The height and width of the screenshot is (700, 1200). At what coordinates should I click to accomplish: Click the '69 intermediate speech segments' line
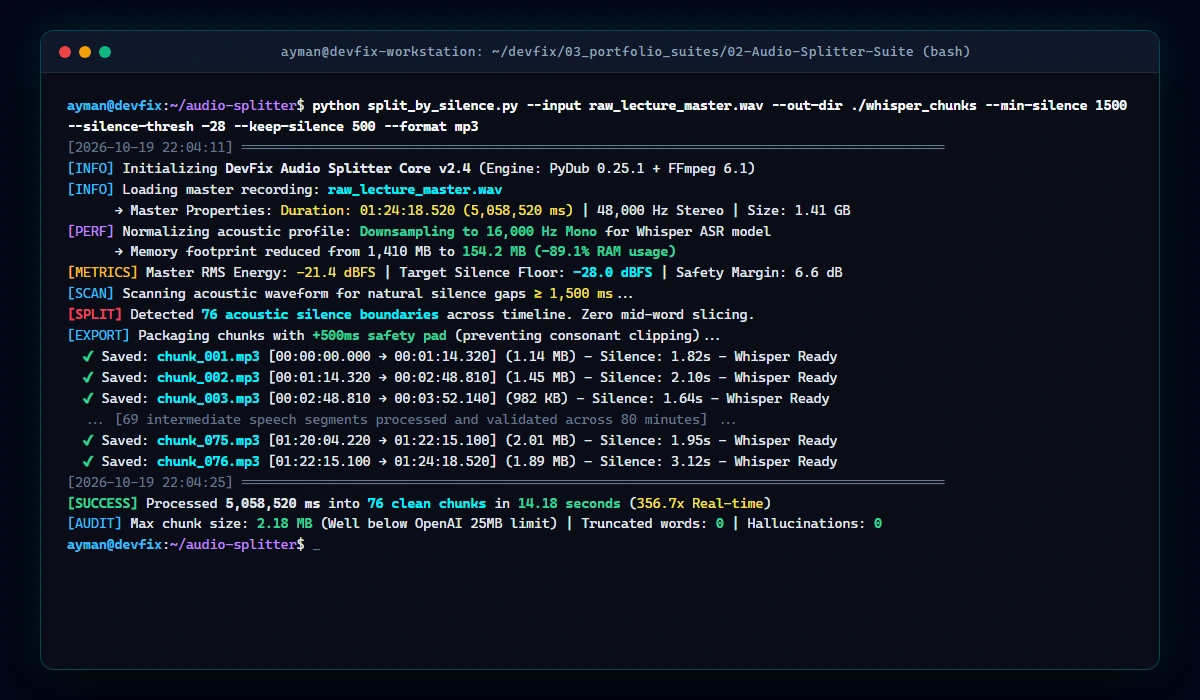410,420
